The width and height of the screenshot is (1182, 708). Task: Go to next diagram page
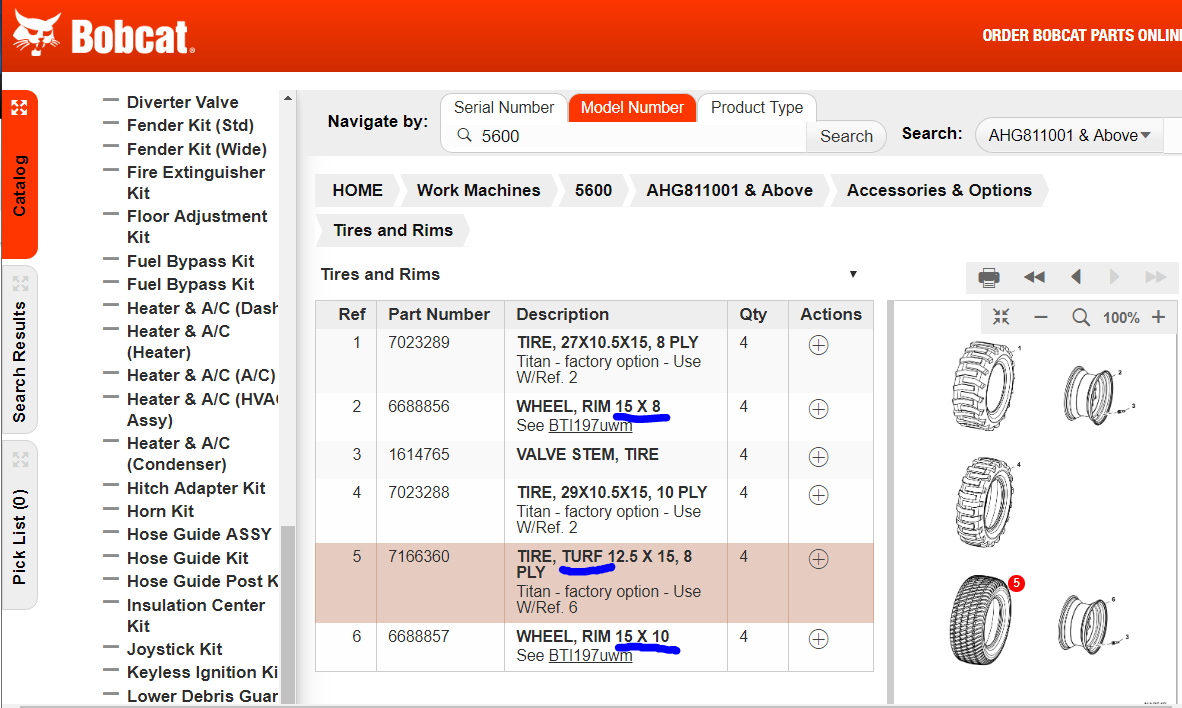pyautogui.click(x=1114, y=277)
